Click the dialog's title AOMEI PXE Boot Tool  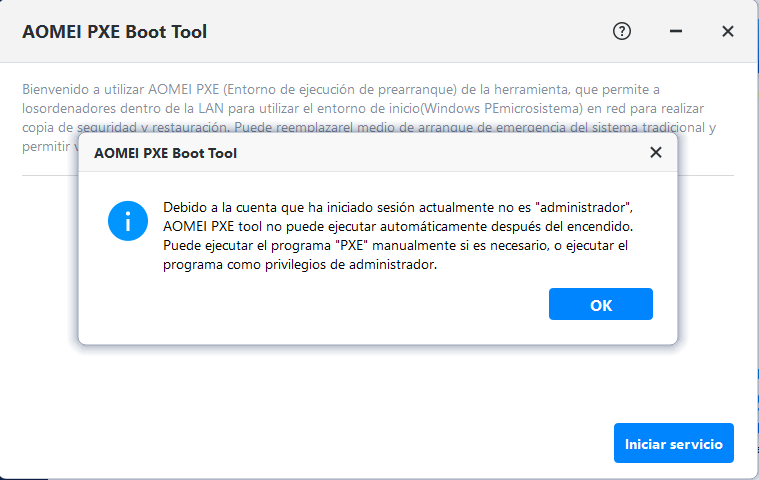coord(165,154)
